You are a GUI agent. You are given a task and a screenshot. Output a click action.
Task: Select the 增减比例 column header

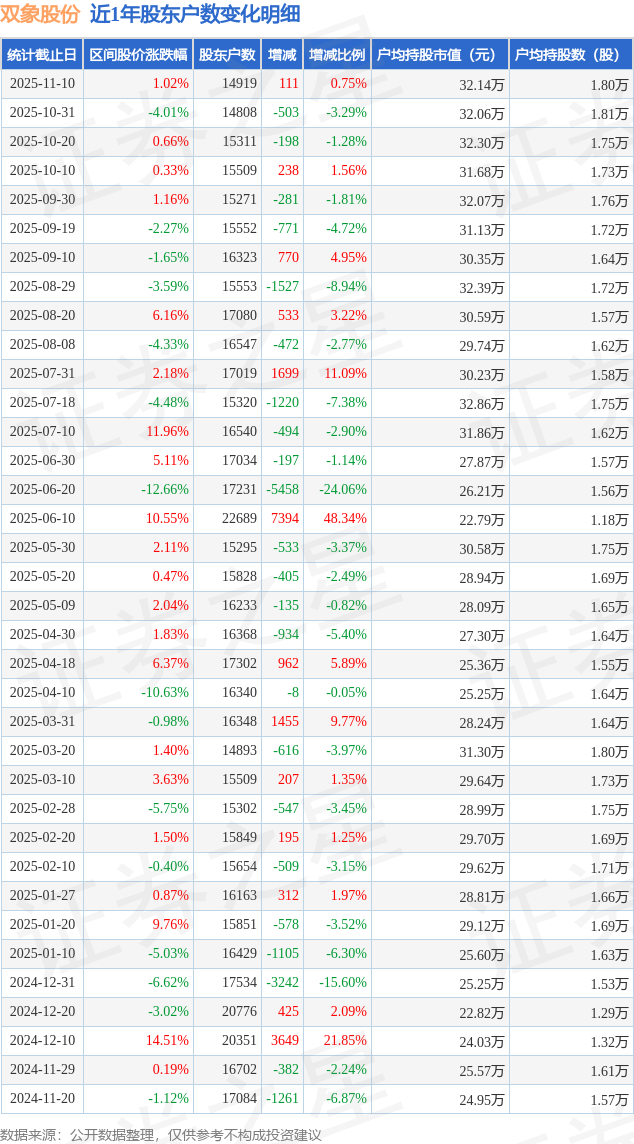(x=337, y=55)
